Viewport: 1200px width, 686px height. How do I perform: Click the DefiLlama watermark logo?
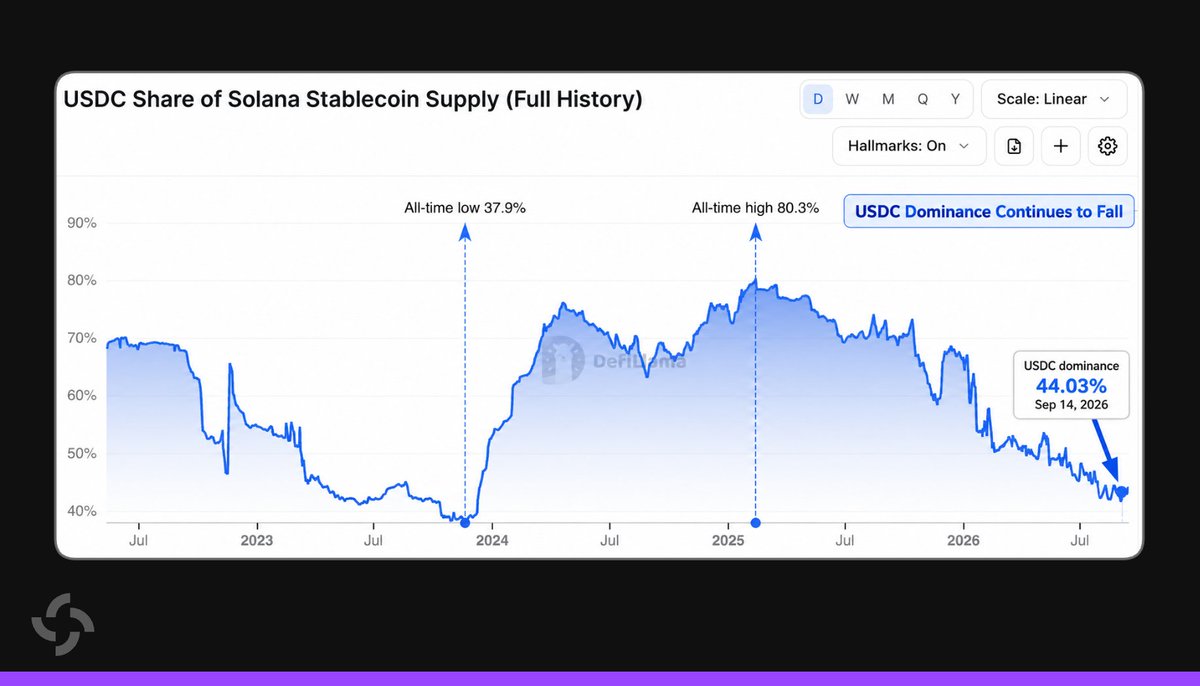coord(614,361)
